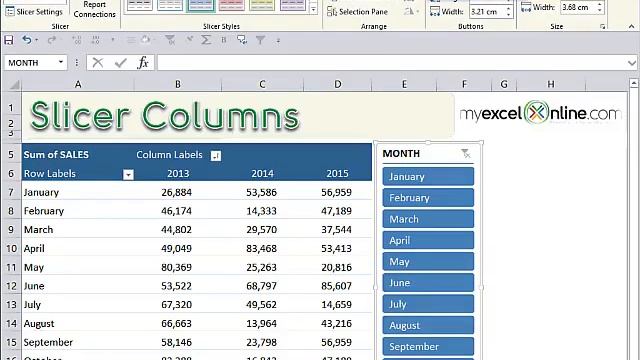Click the Decrease Decimal icon

click(x=96, y=40)
